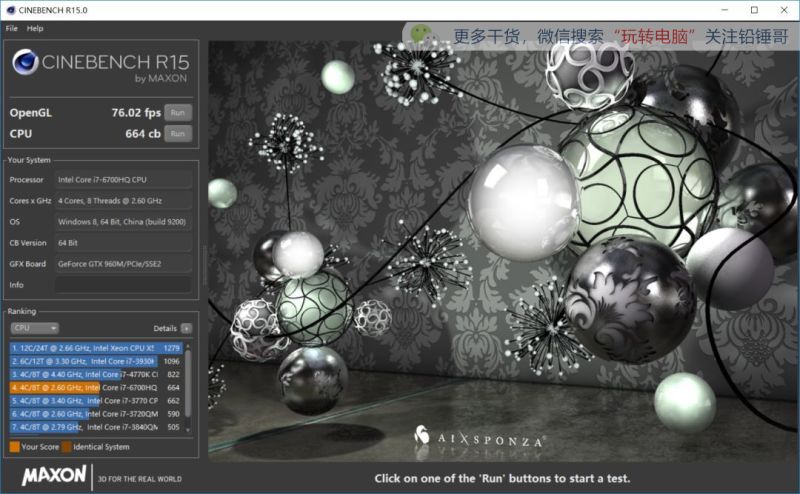The width and height of the screenshot is (800, 494).
Task: Select ranking row 2 Core i7-3930K 1096
Action: [x=96, y=361]
